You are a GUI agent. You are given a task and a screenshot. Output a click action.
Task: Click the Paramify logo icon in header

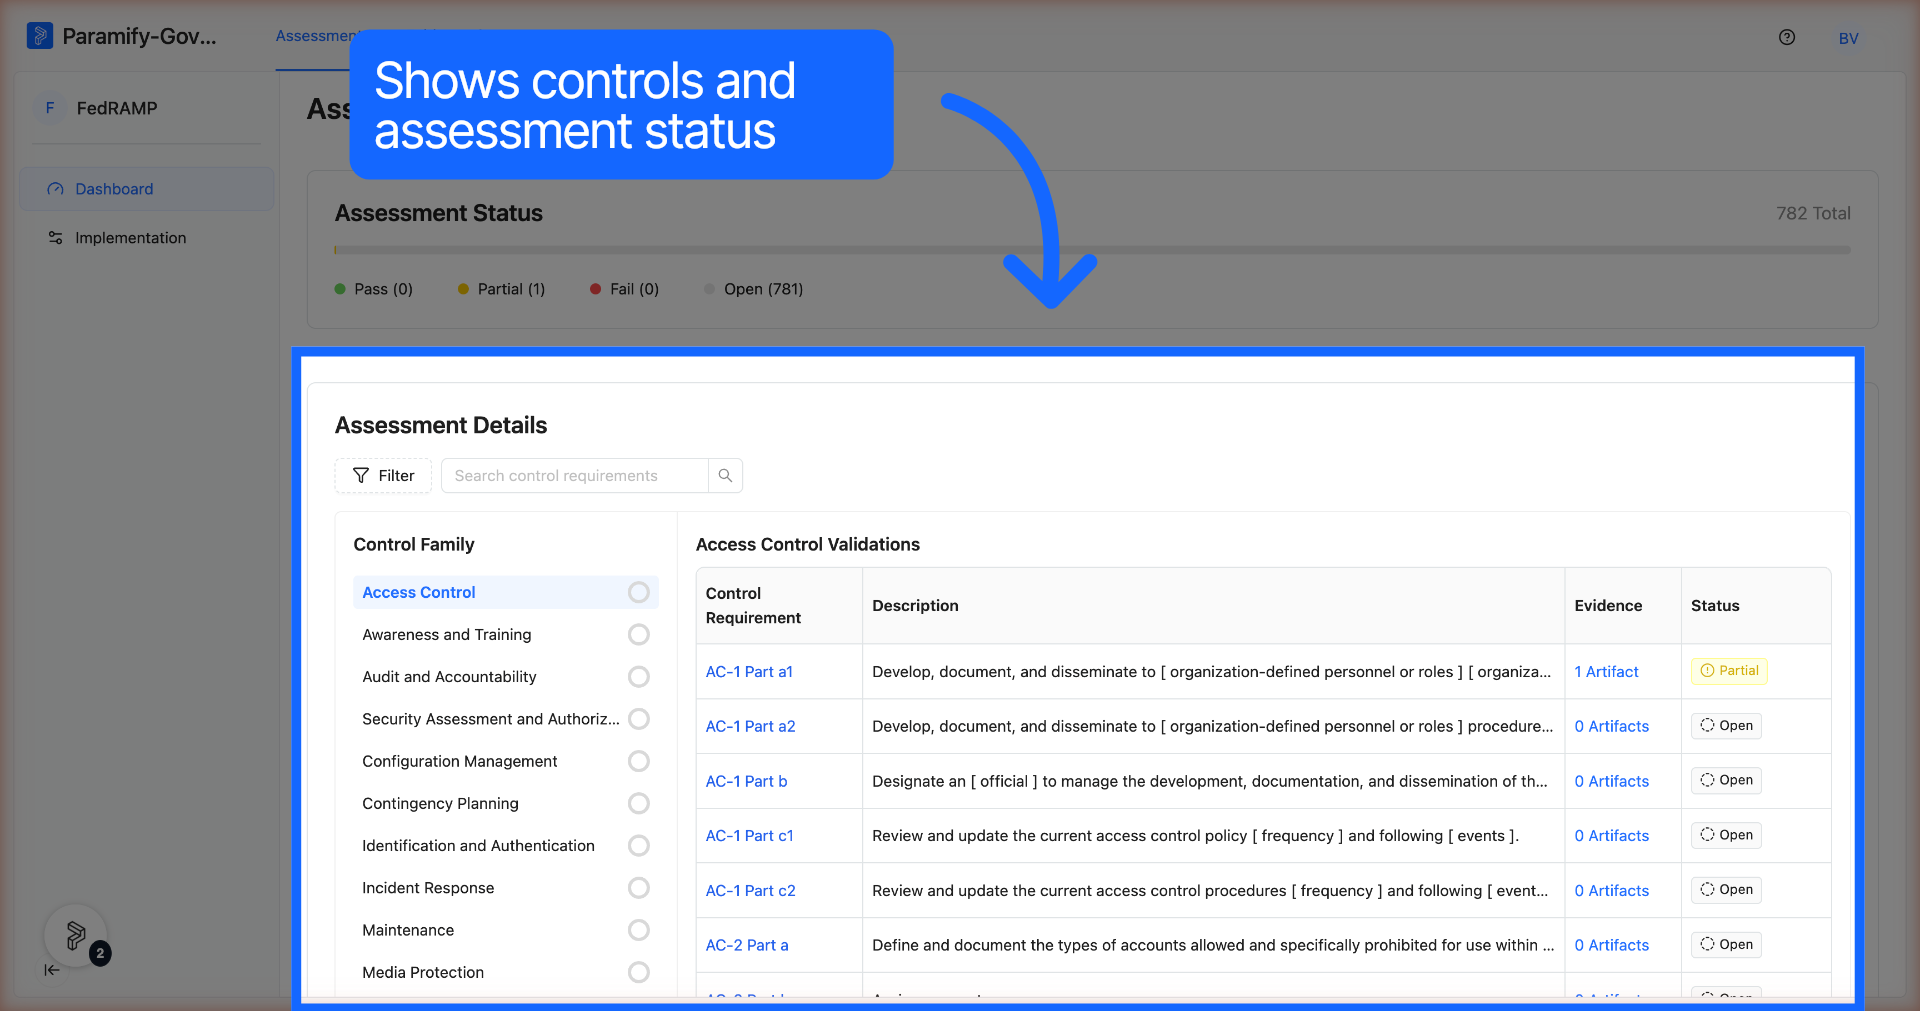40,36
